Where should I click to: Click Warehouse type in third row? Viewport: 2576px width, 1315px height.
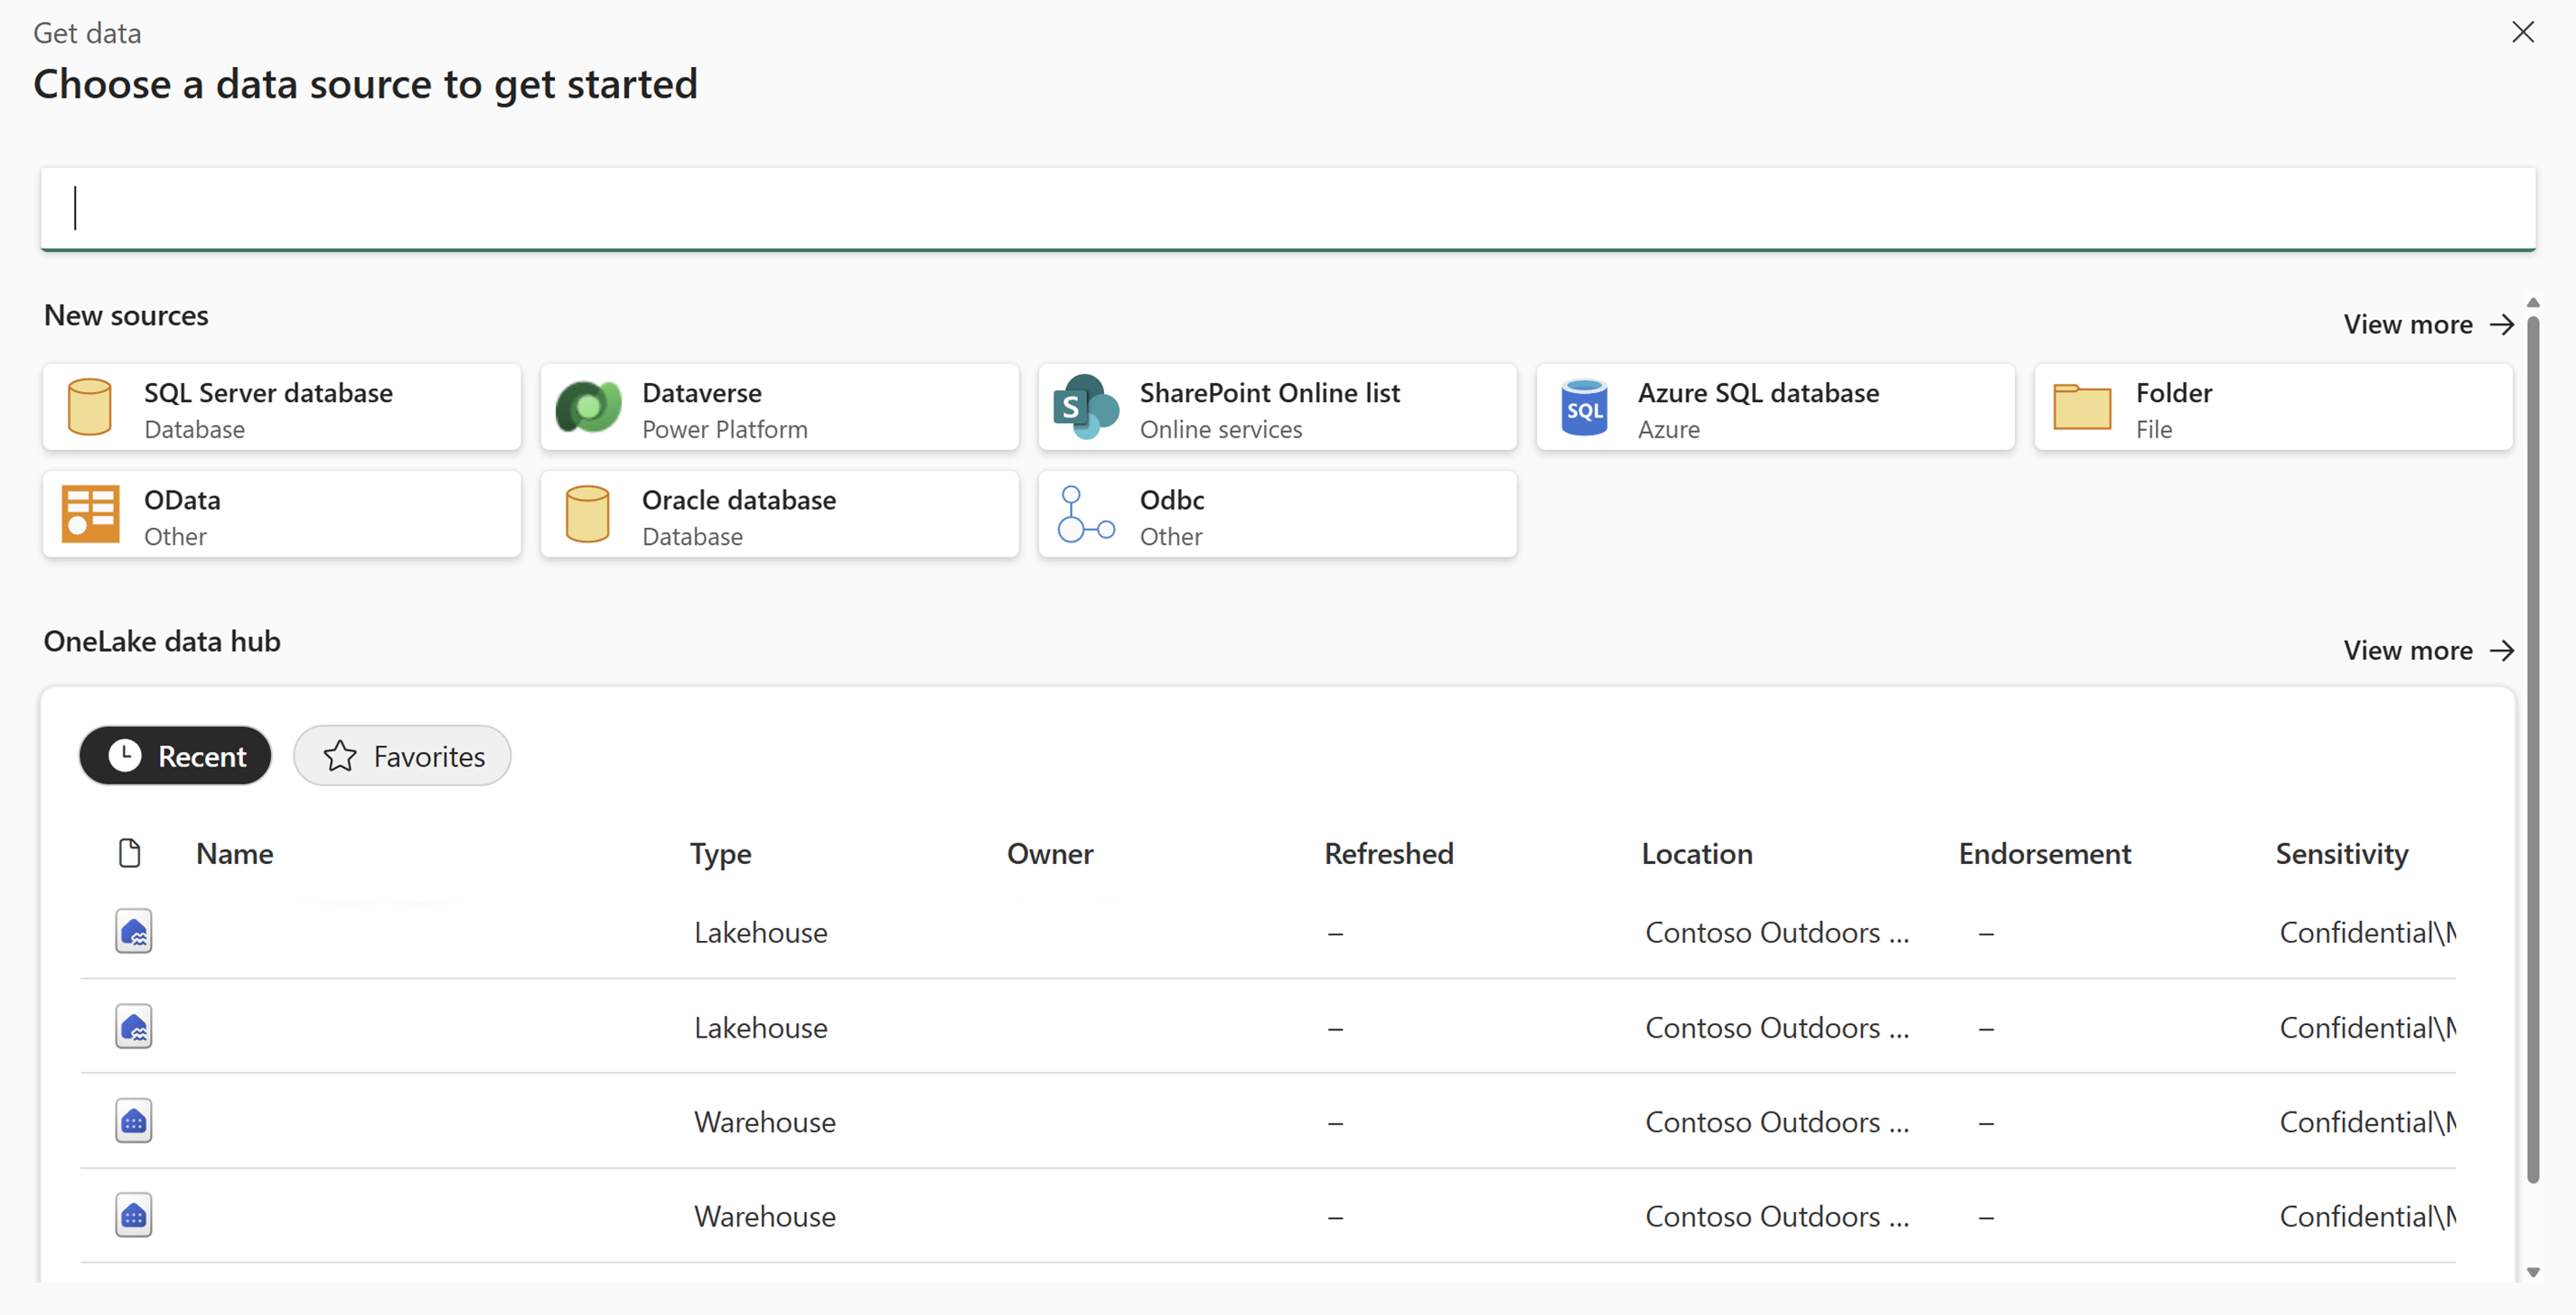point(765,1123)
